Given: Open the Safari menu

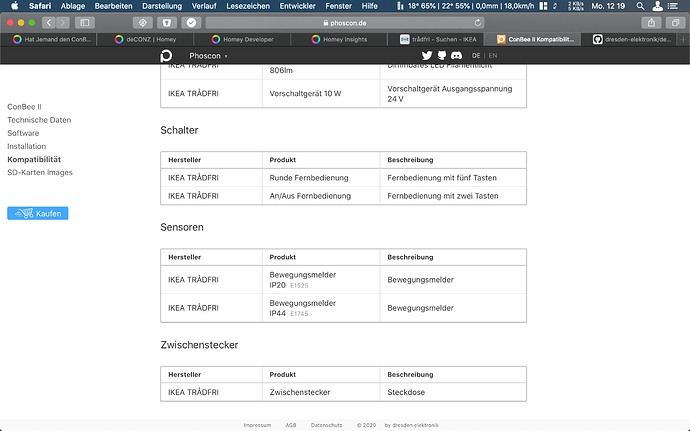Looking at the screenshot, I should click(x=40, y=6).
